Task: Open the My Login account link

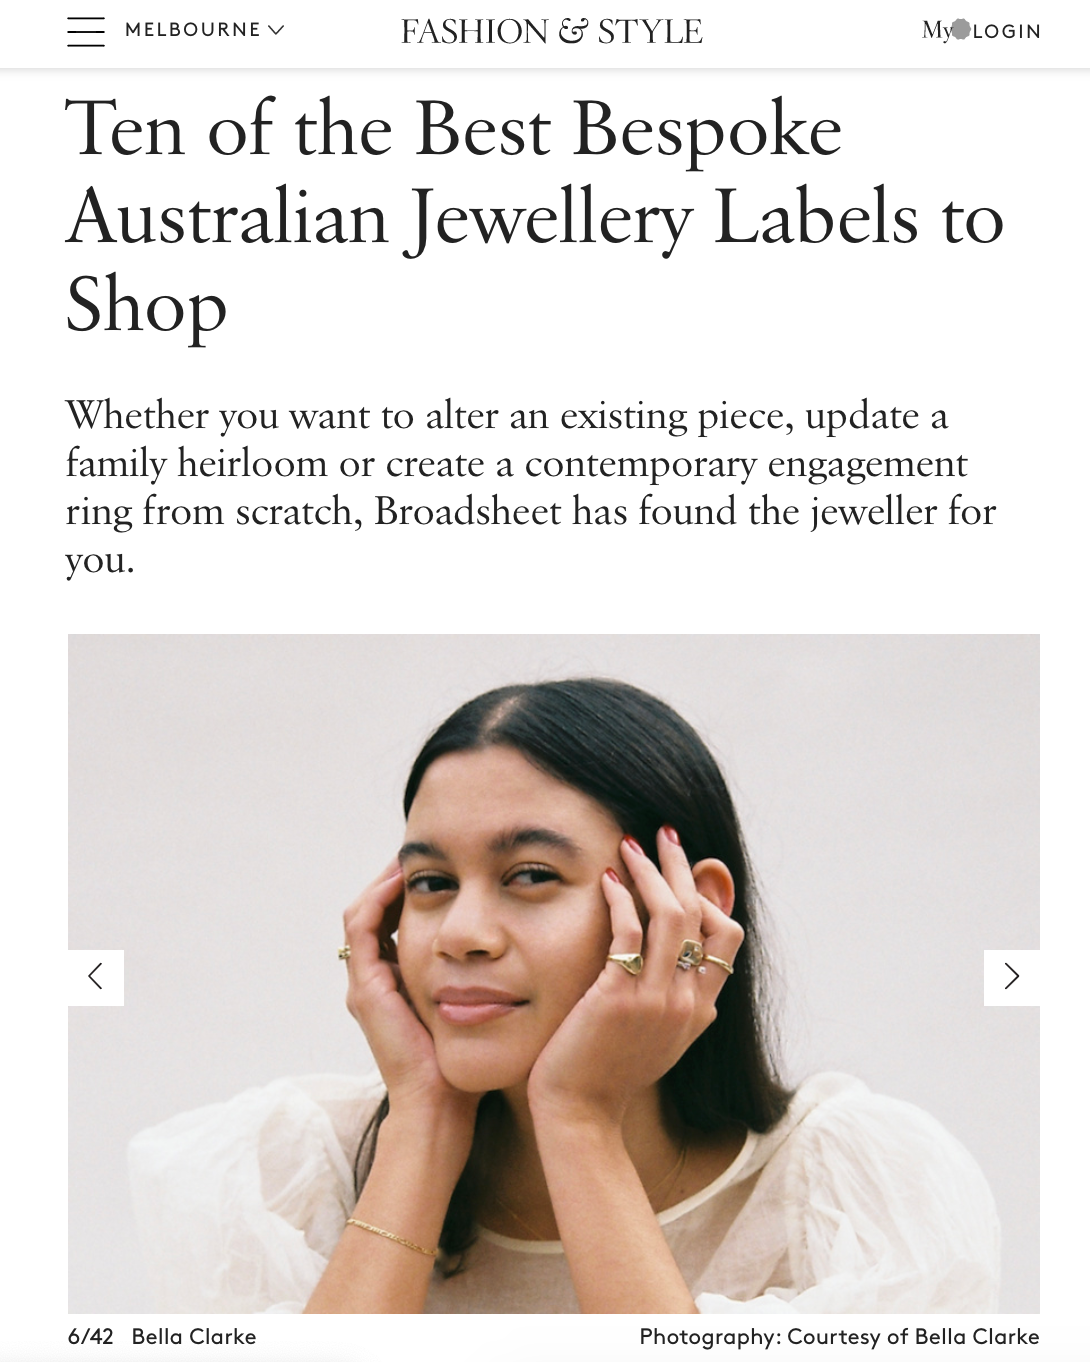Action: click(x=981, y=31)
